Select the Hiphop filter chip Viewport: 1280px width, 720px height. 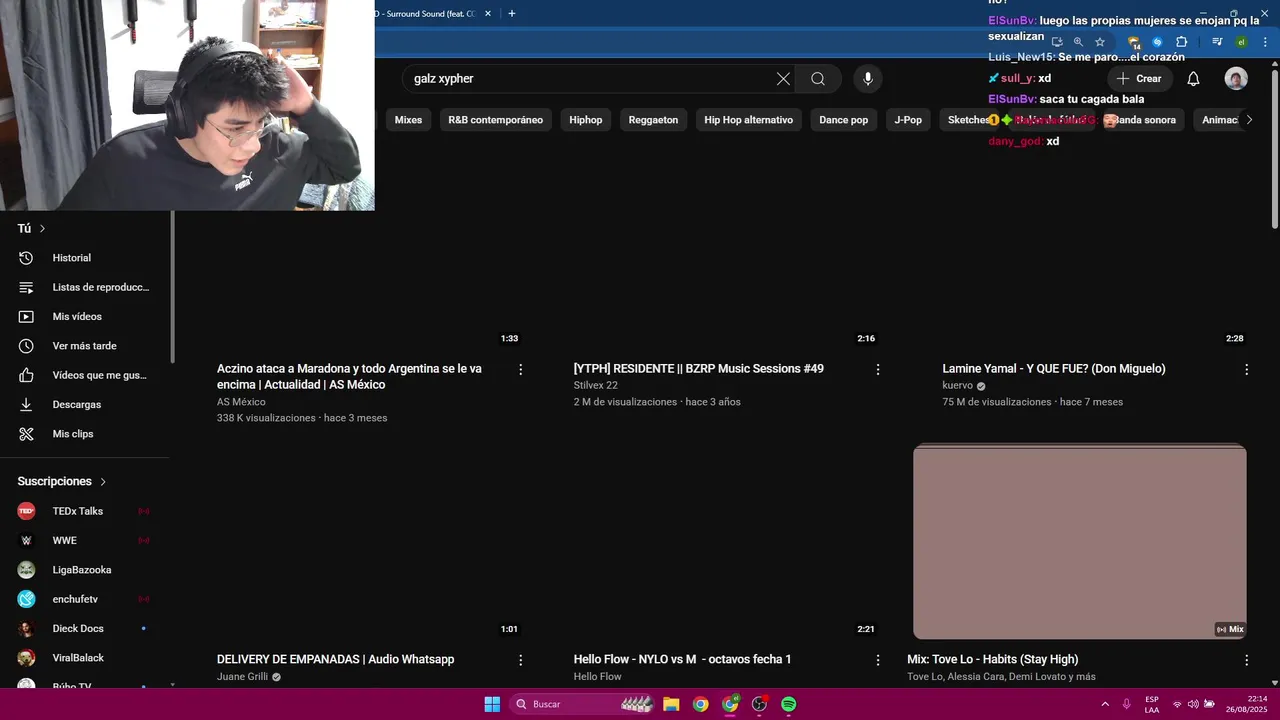(586, 120)
